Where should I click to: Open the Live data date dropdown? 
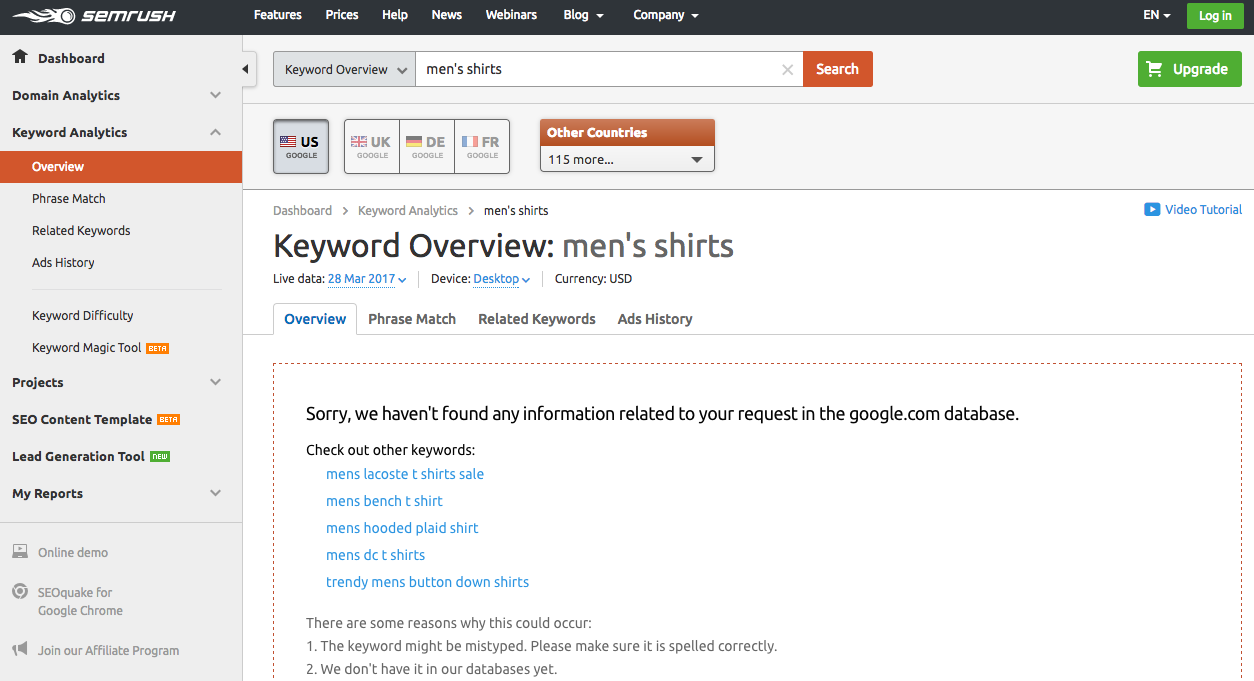point(367,280)
